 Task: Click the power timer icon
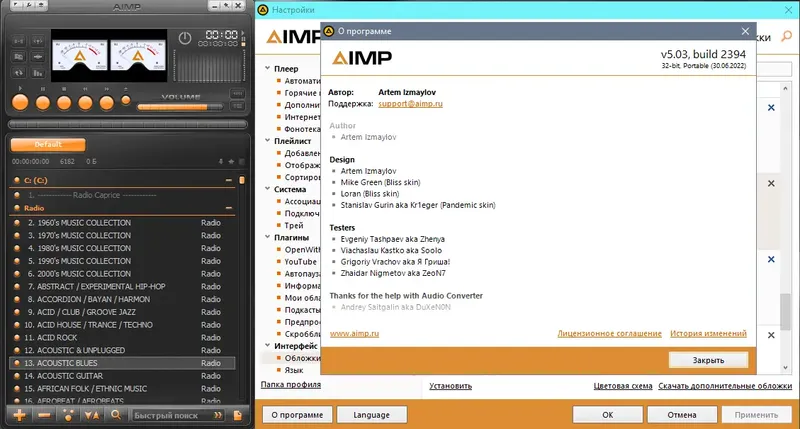tap(185, 38)
